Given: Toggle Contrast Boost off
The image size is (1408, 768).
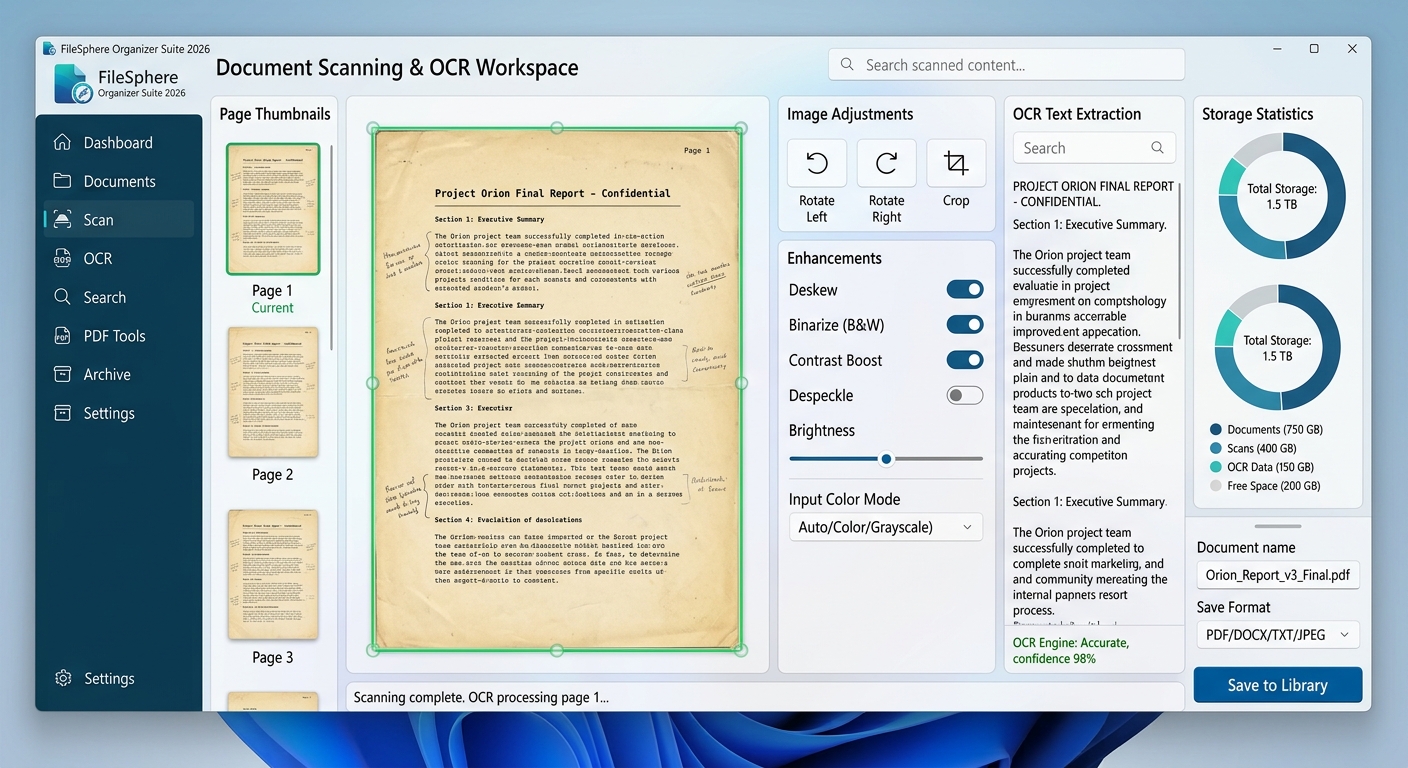Looking at the screenshot, I should (x=965, y=360).
